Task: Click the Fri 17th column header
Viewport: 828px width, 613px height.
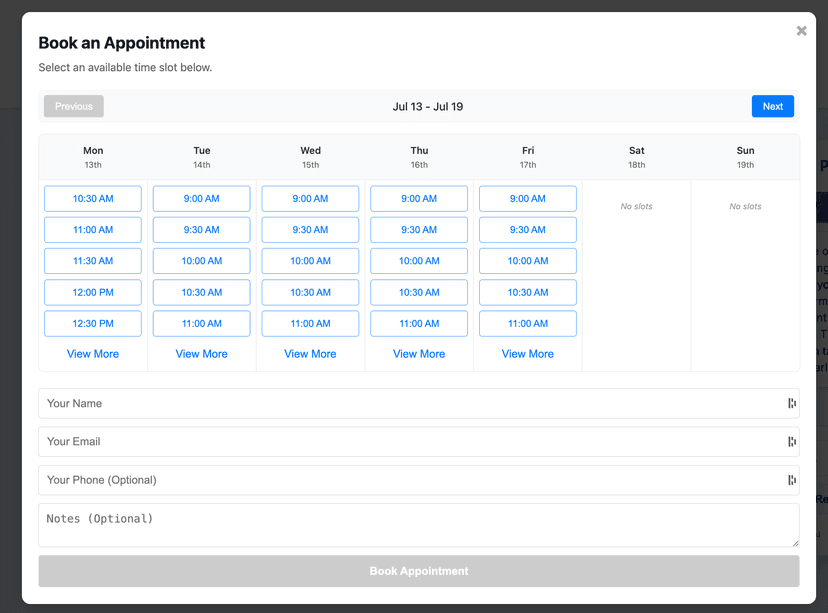Action: click(x=528, y=157)
